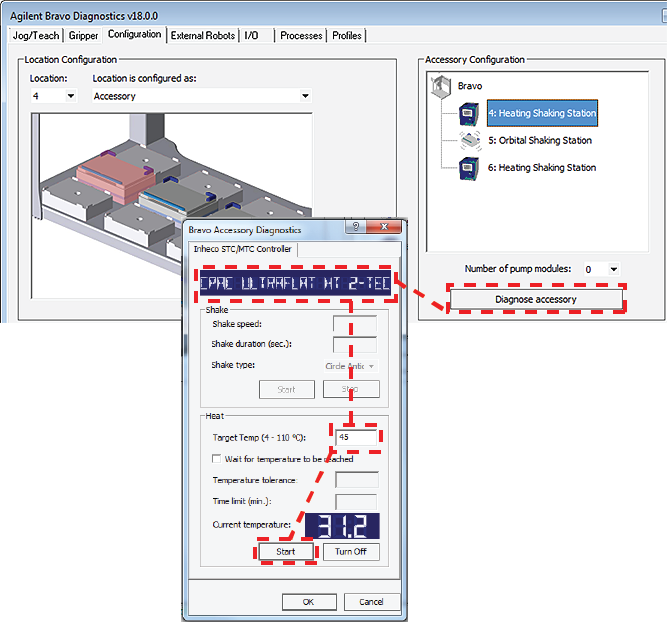This screenshot has width=667, height=622.
Task: Click Start in the Heat section
Action: [x=287, y=552]
